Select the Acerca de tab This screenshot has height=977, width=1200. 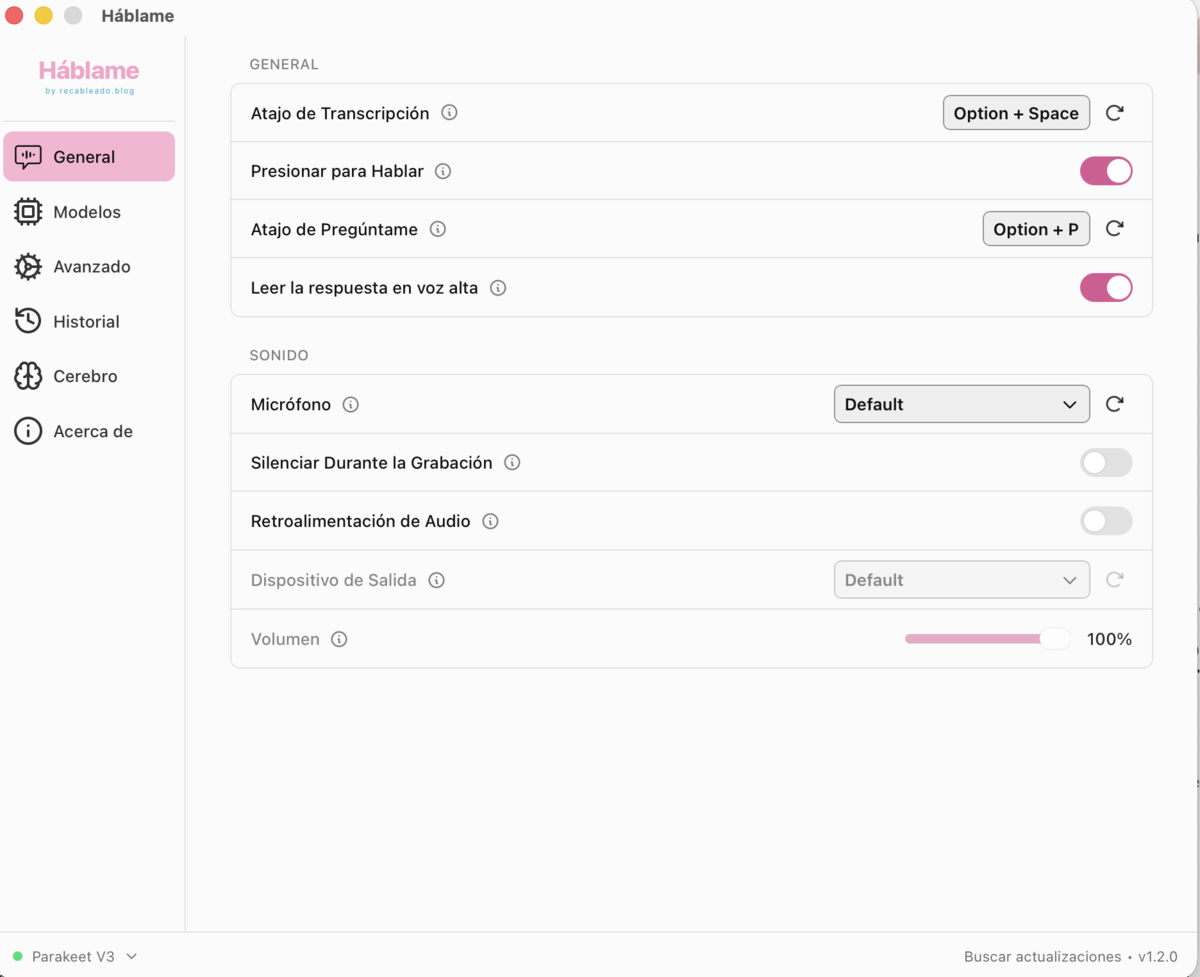(x=89, y=431)
